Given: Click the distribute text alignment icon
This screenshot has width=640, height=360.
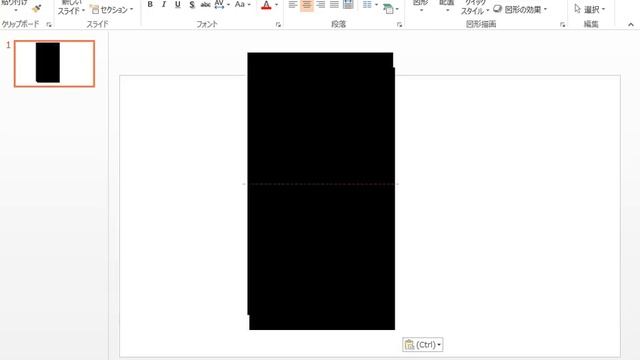Looking at the screenshot, I should (x=348, y=5).
